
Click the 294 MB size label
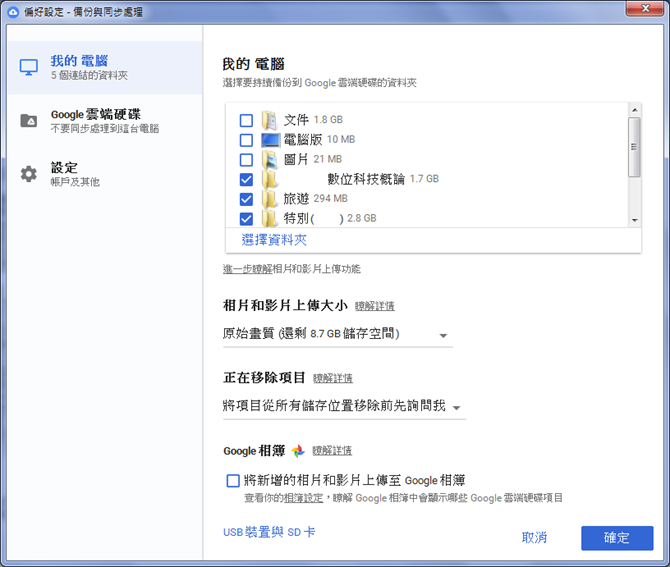click(331, 198)
